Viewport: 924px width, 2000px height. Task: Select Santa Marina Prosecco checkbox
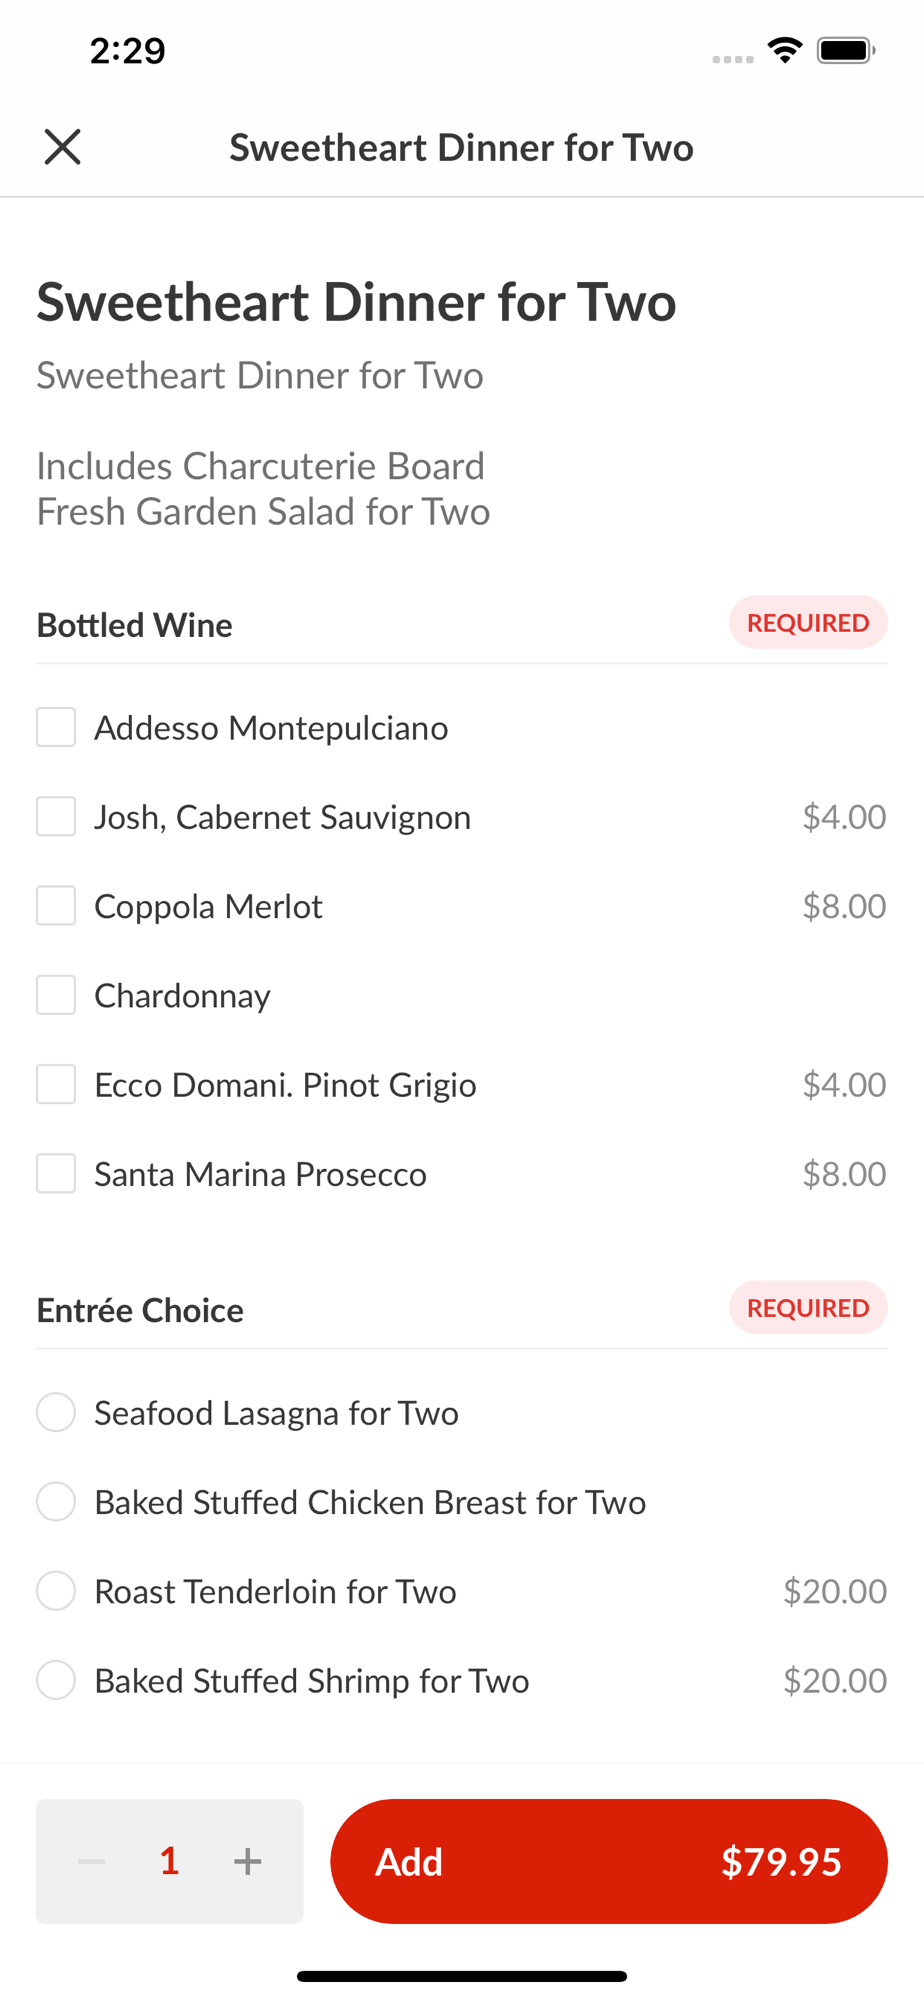point(56,1174)
